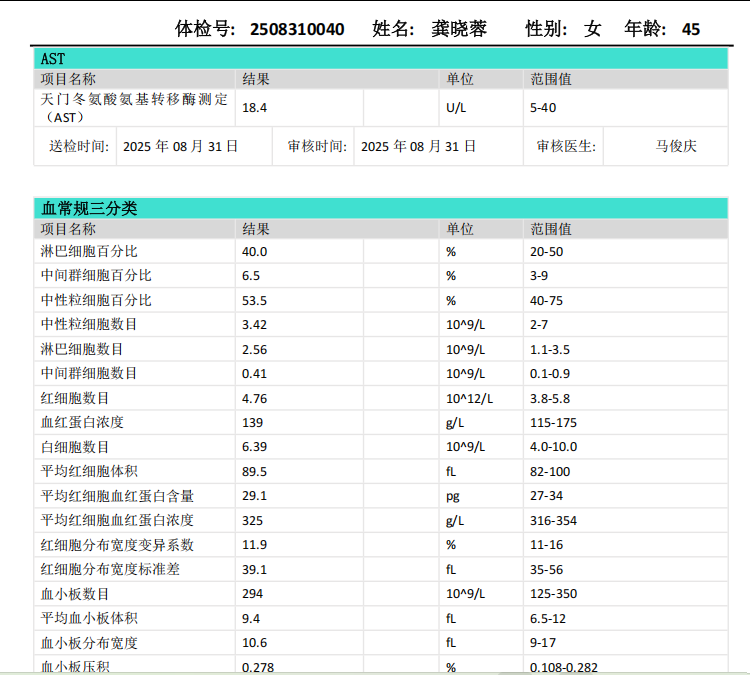Screen dimensions: 750x675
Task: Click the AST result value 18.4
Action: (x=255, y=108)
